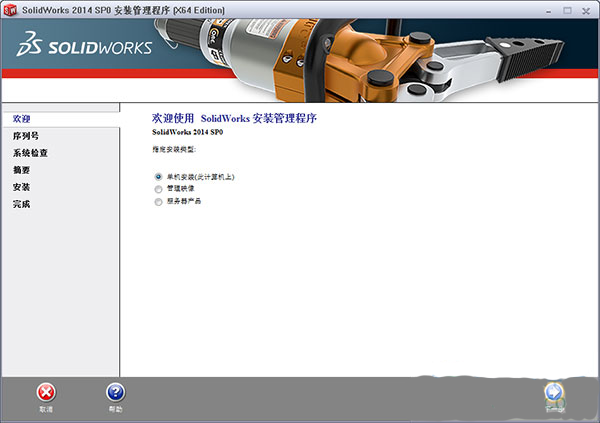Click the 指定安装类型 label

(x=174, y=149)
